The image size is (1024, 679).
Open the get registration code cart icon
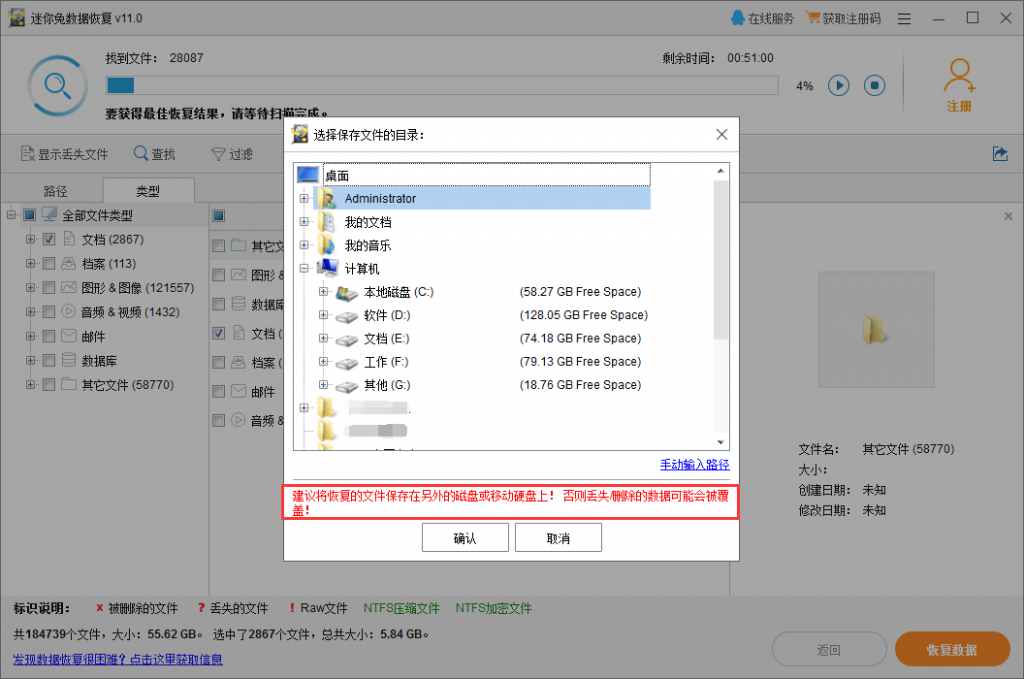(812, 18)
